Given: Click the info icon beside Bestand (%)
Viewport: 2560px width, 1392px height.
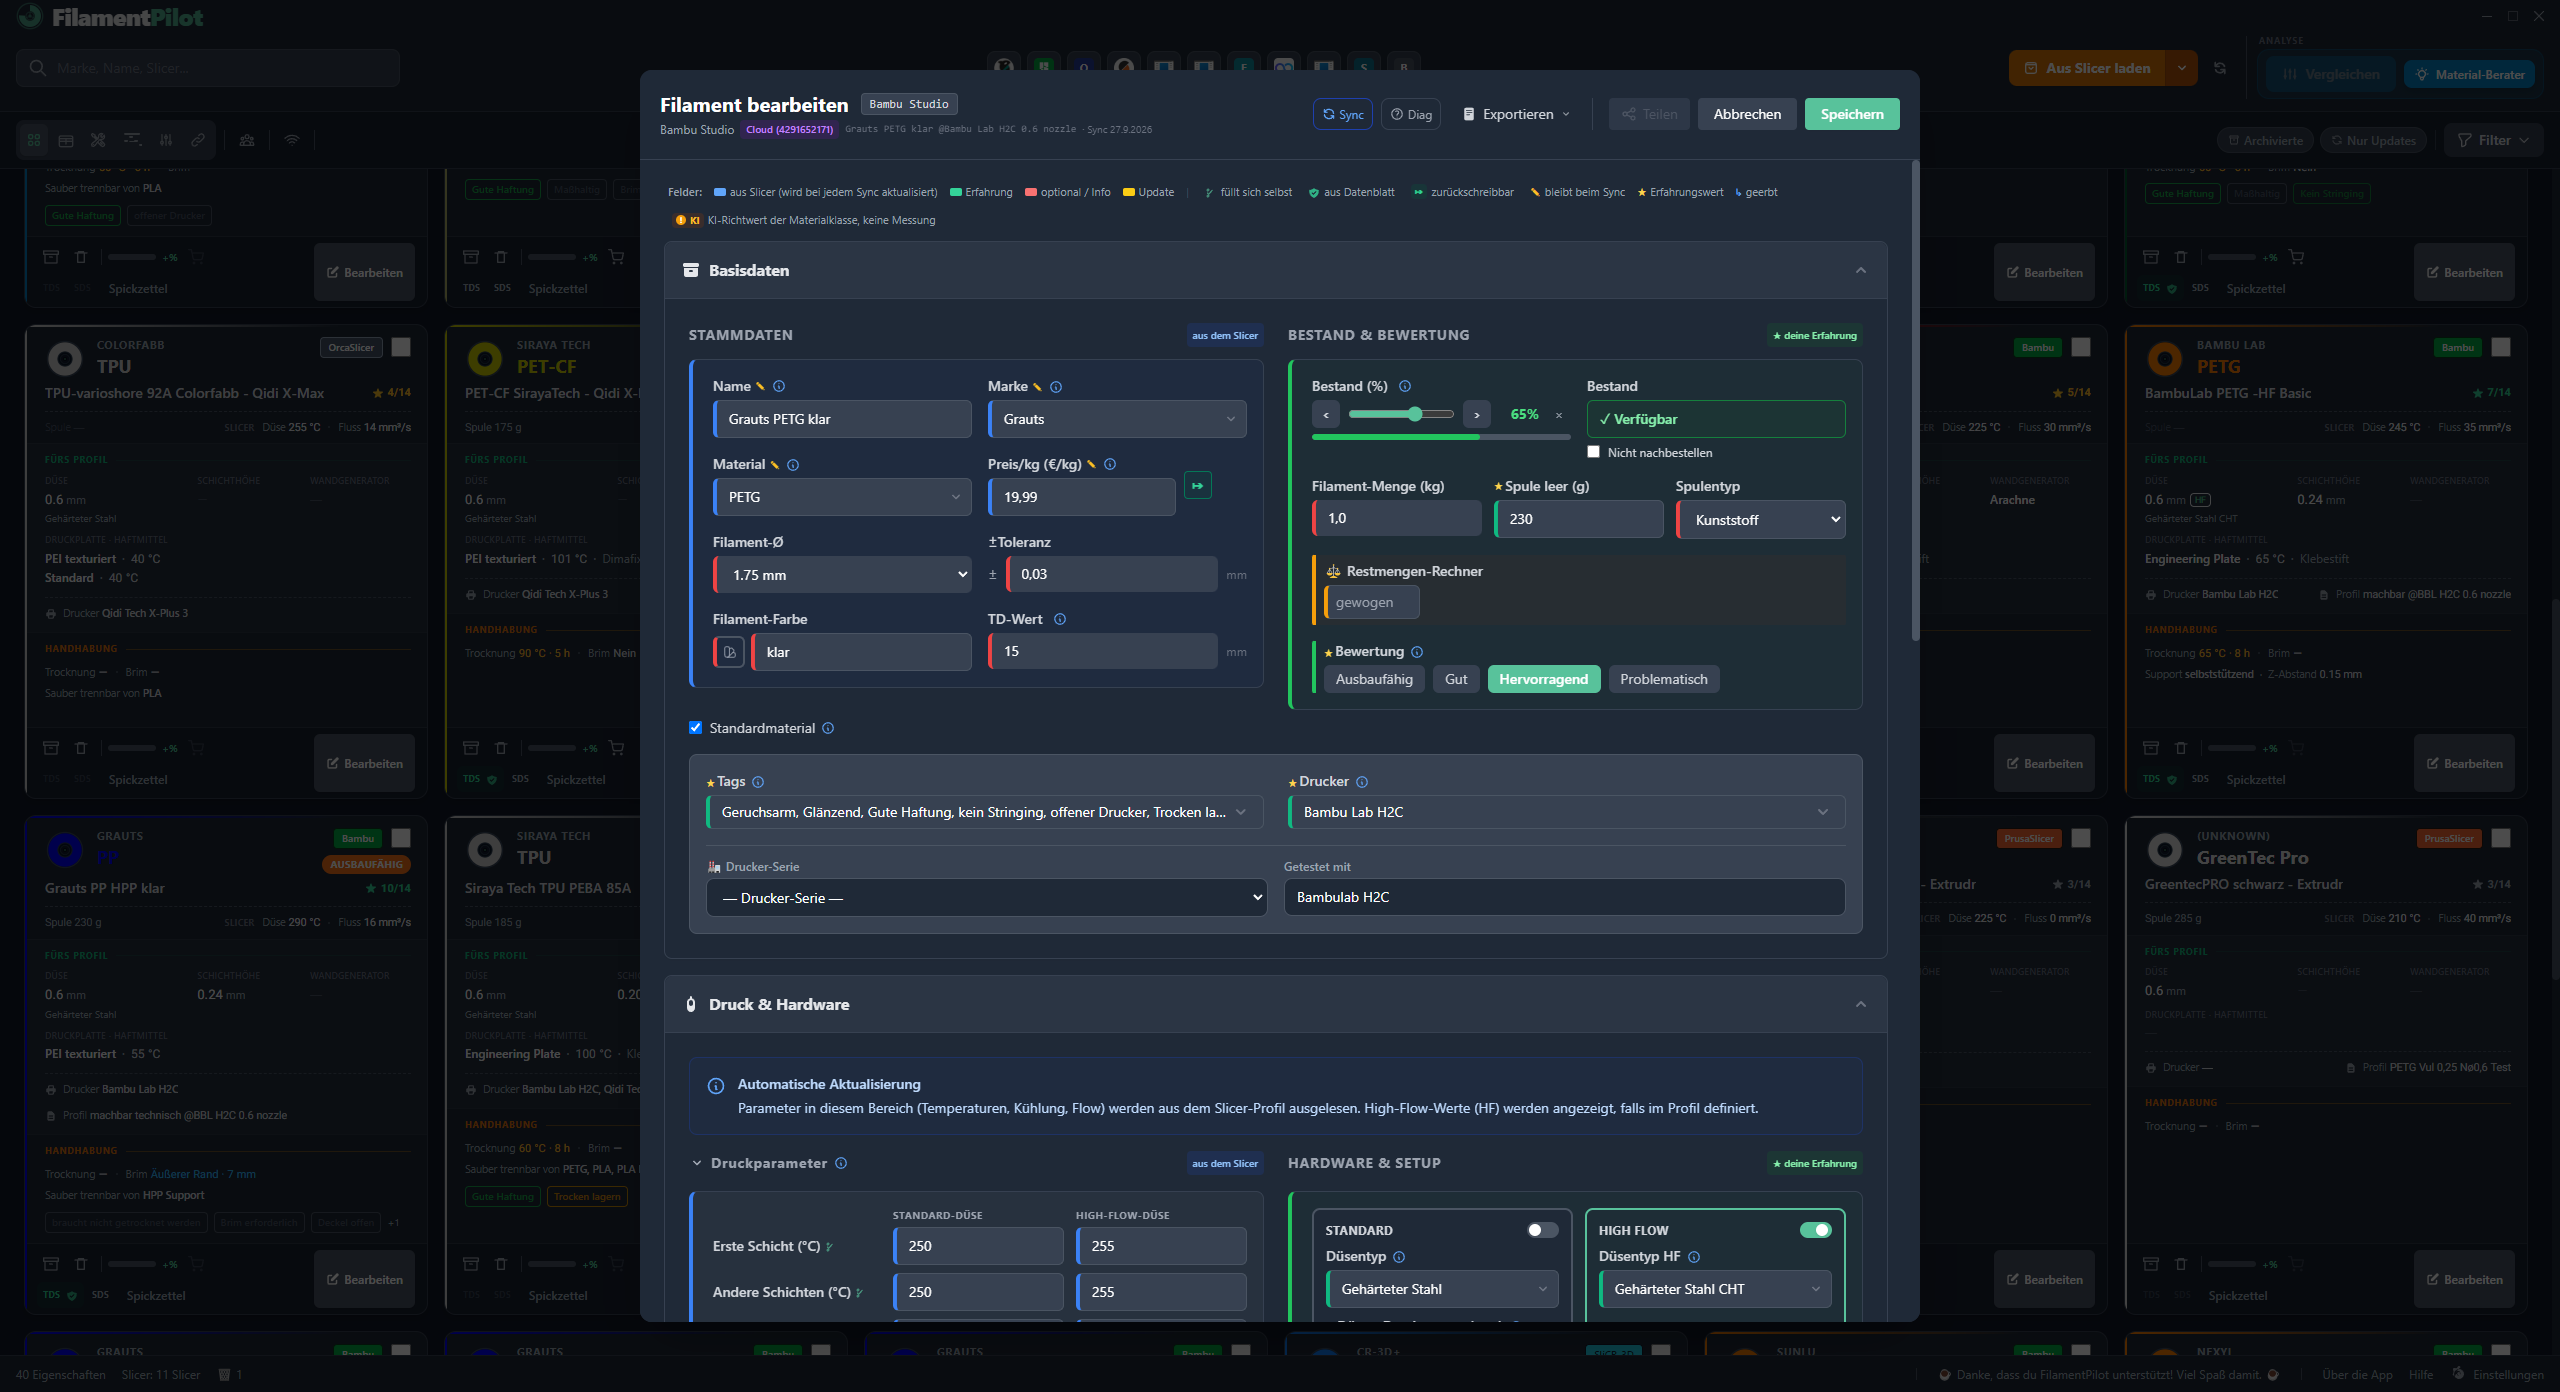Looking at the screenshot, I should click(1405, 387).
